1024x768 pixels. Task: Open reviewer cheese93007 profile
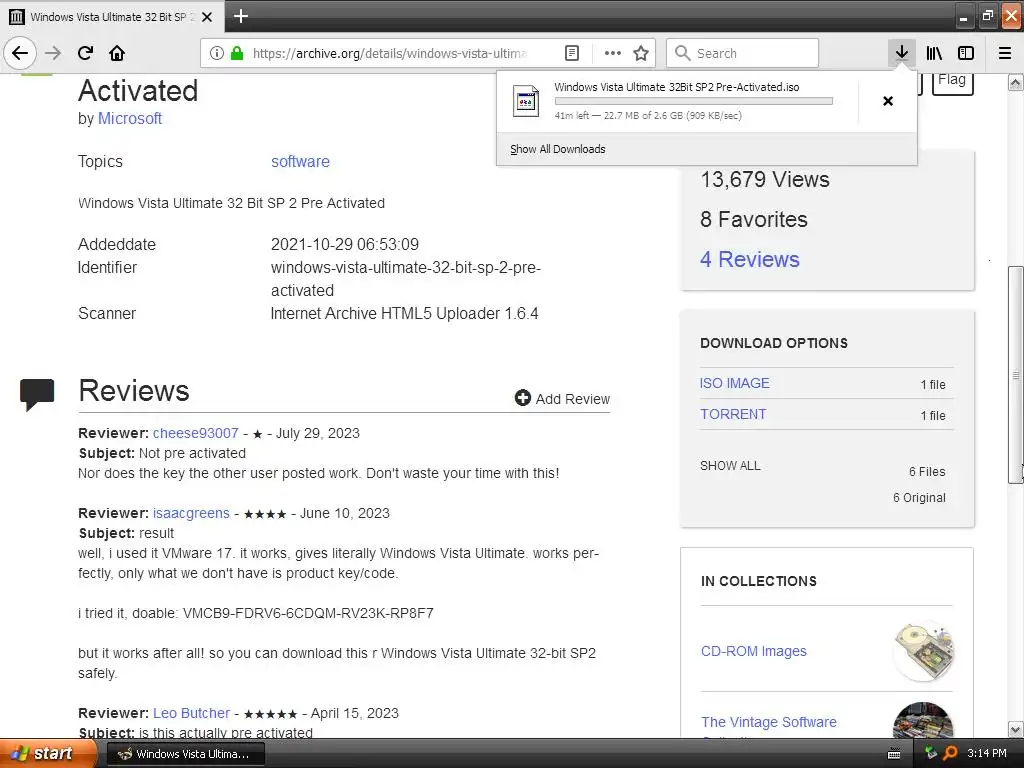click(x=195, y=433)
